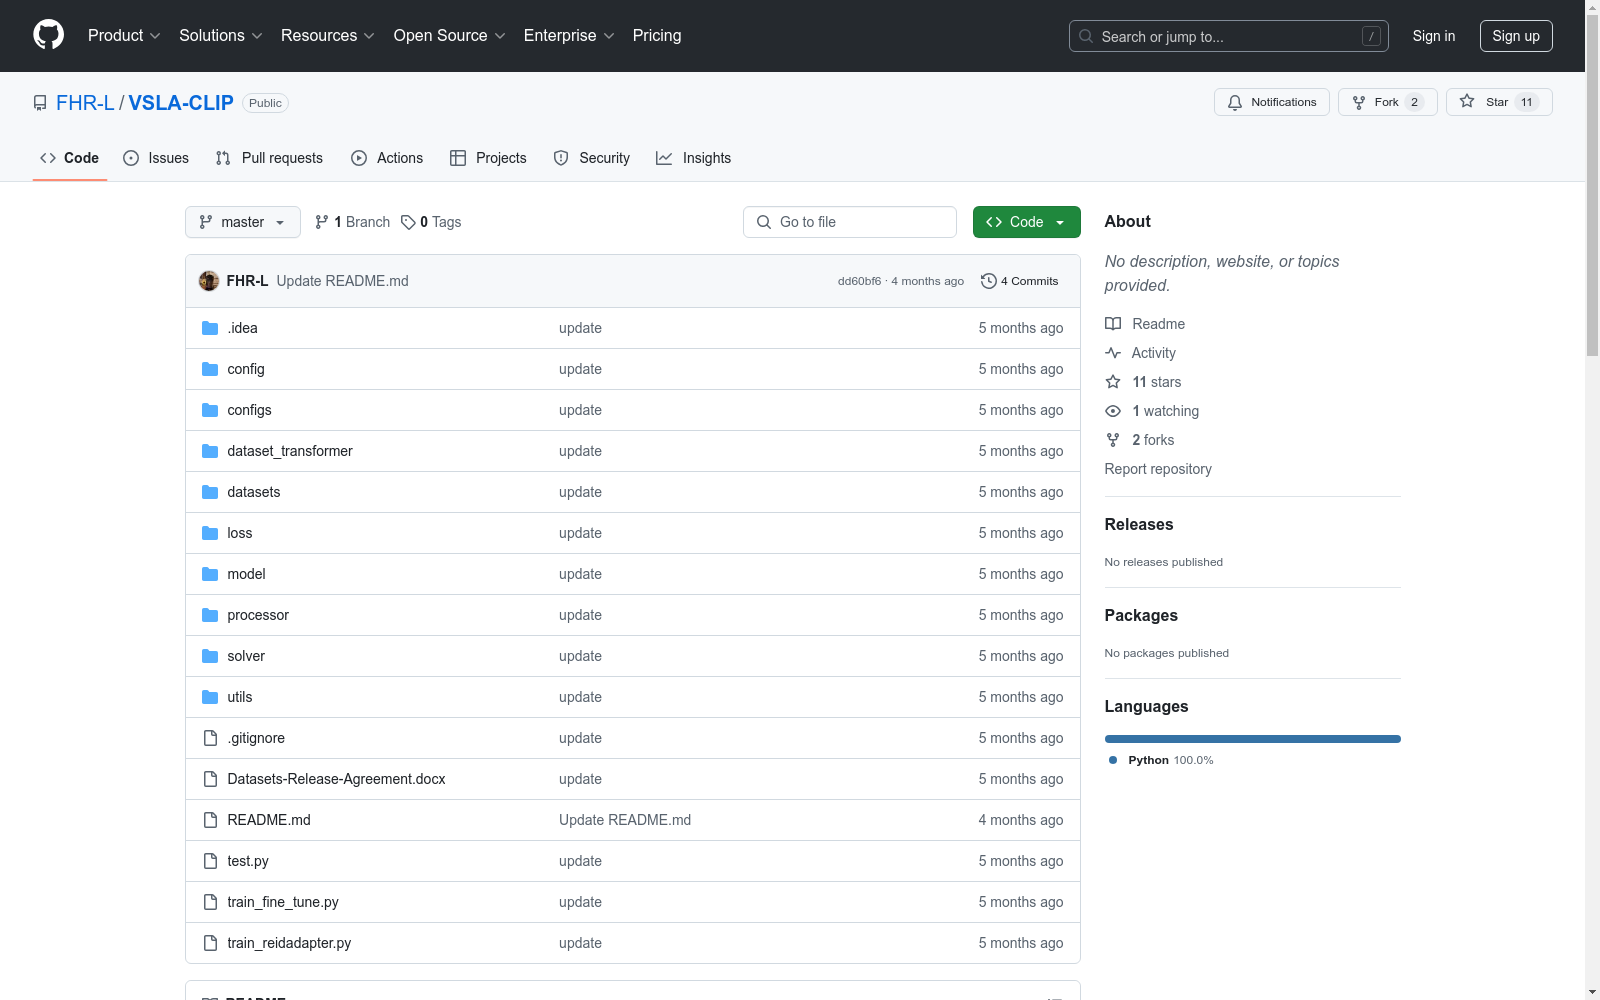Open the Insights tab
Image resolution: width=1600 pixels, height=1000 pixels.
point(694,158)
